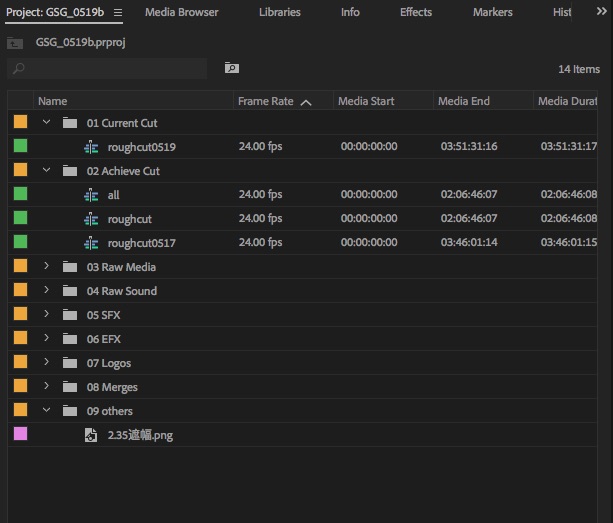Image resolution: width=613 pixels, height=523 pixels.
Task: Sort by the Frame Rate column header
Action: point(266,101)
